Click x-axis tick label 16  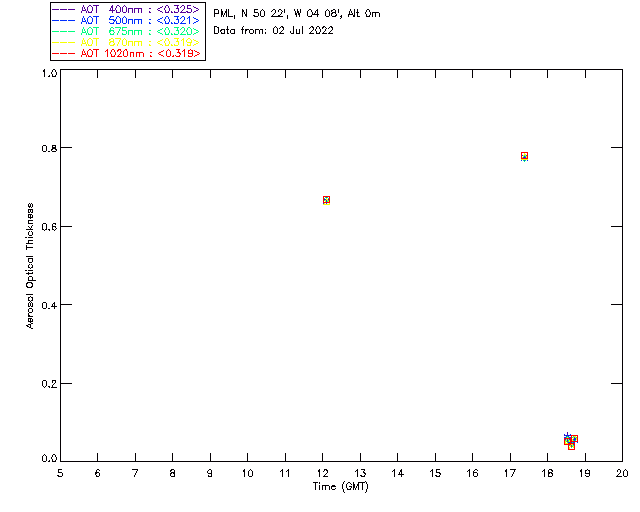[472, 473]
